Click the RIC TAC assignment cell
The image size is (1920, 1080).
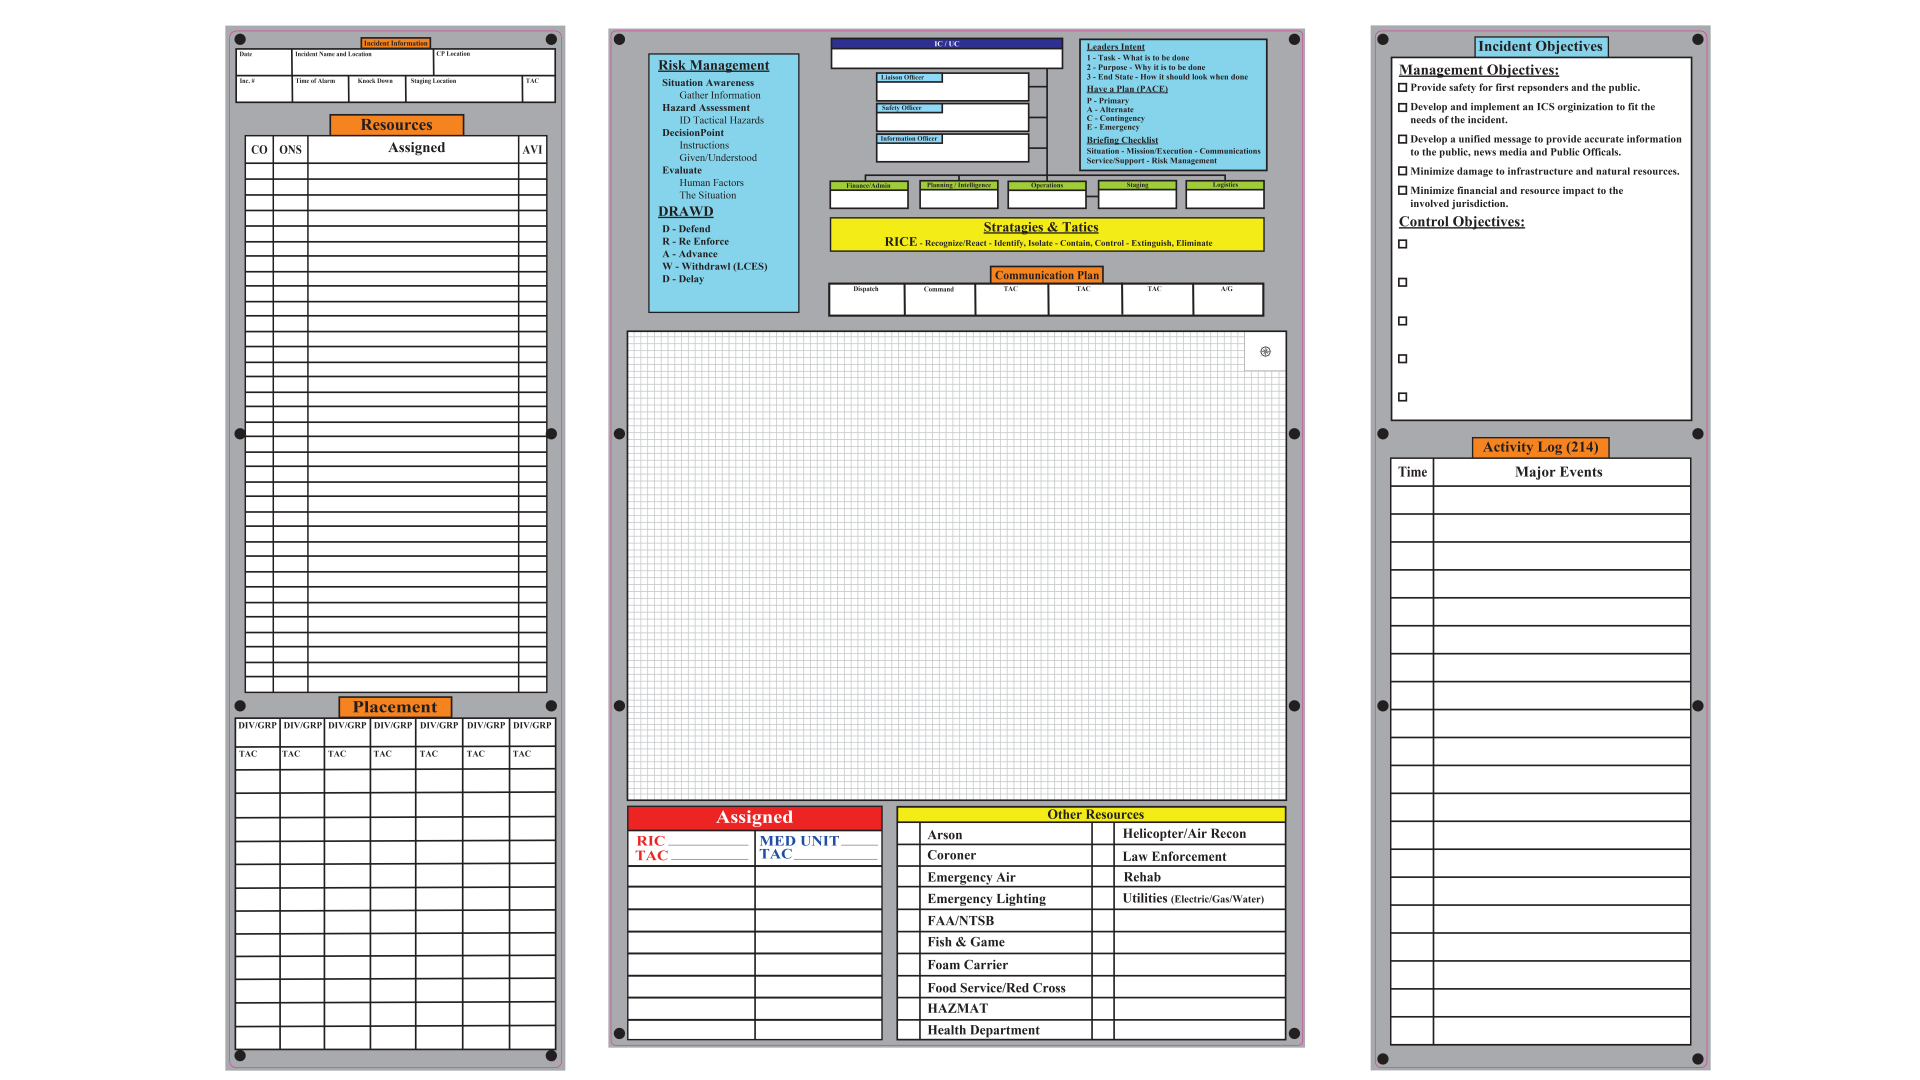click(691, 848)
